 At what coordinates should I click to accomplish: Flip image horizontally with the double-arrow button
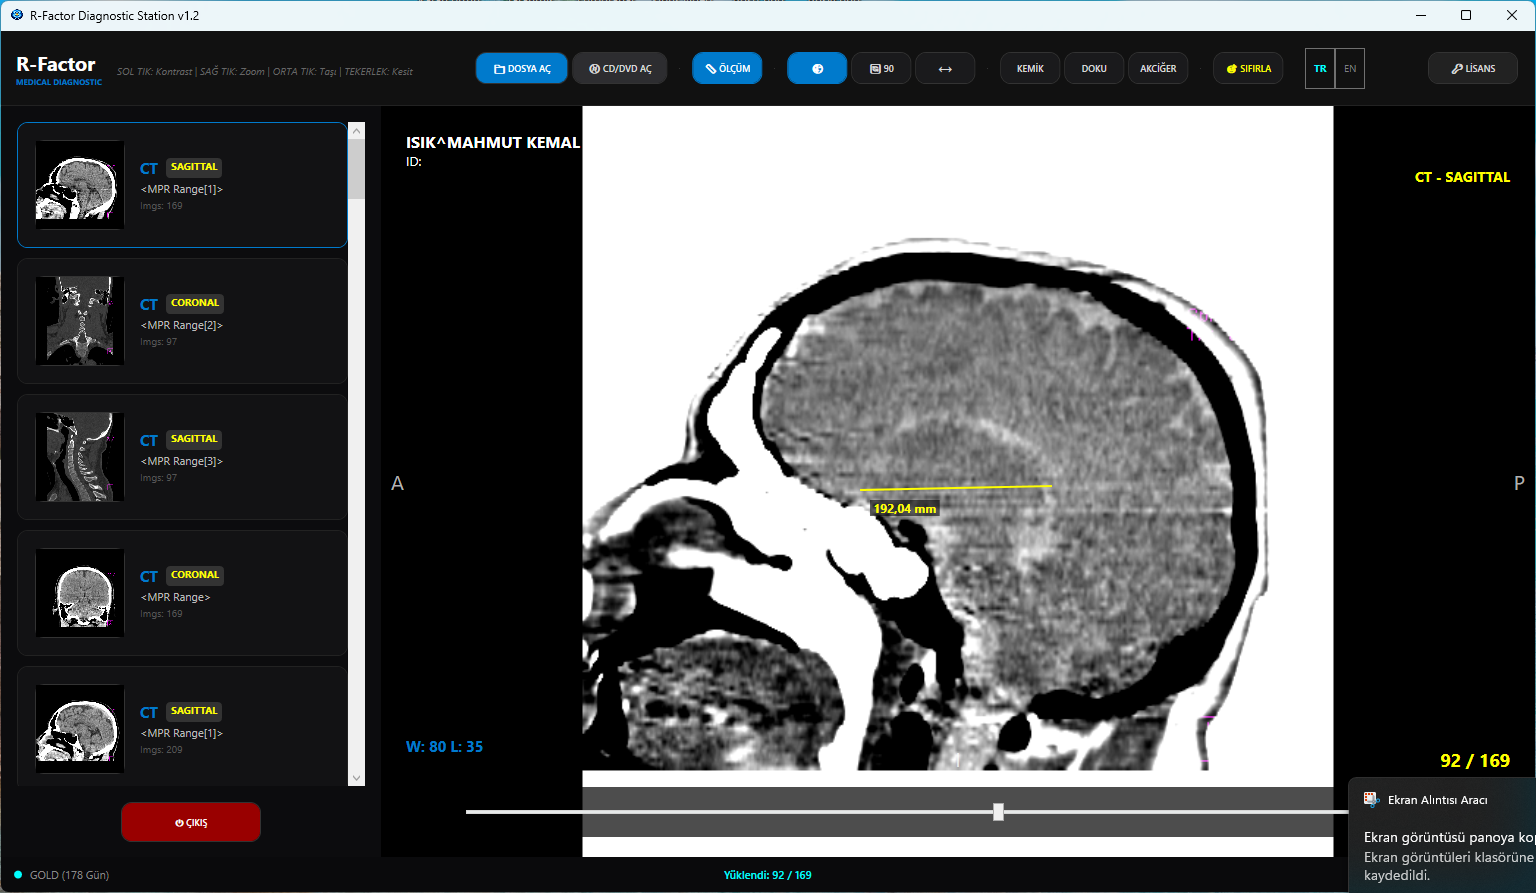[945, 69]
